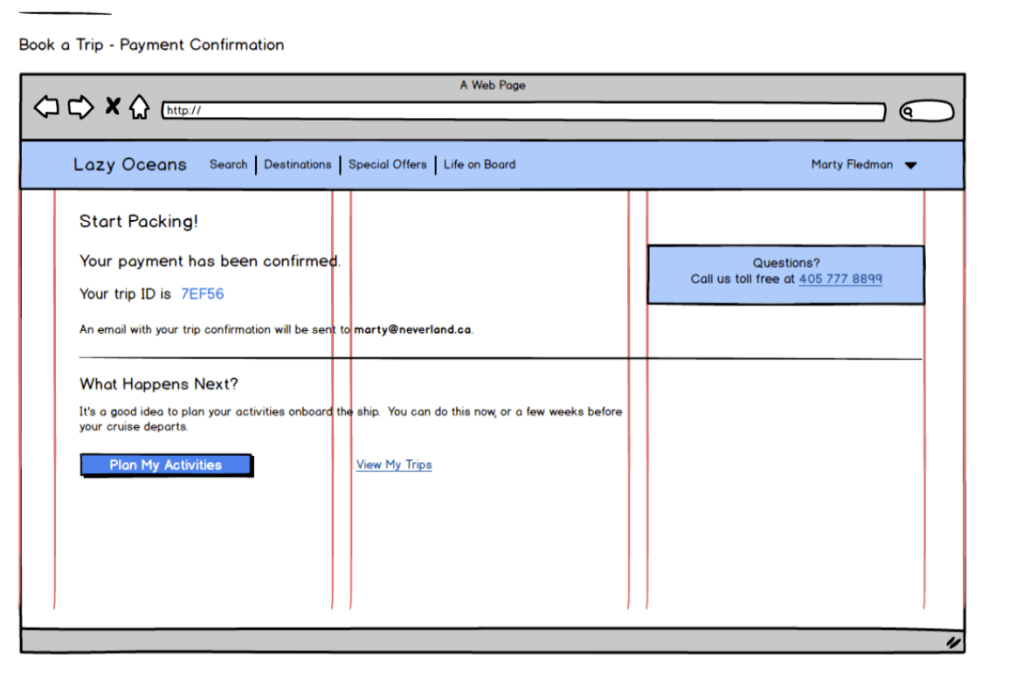Select Special Offers in the nav bar

387,165
